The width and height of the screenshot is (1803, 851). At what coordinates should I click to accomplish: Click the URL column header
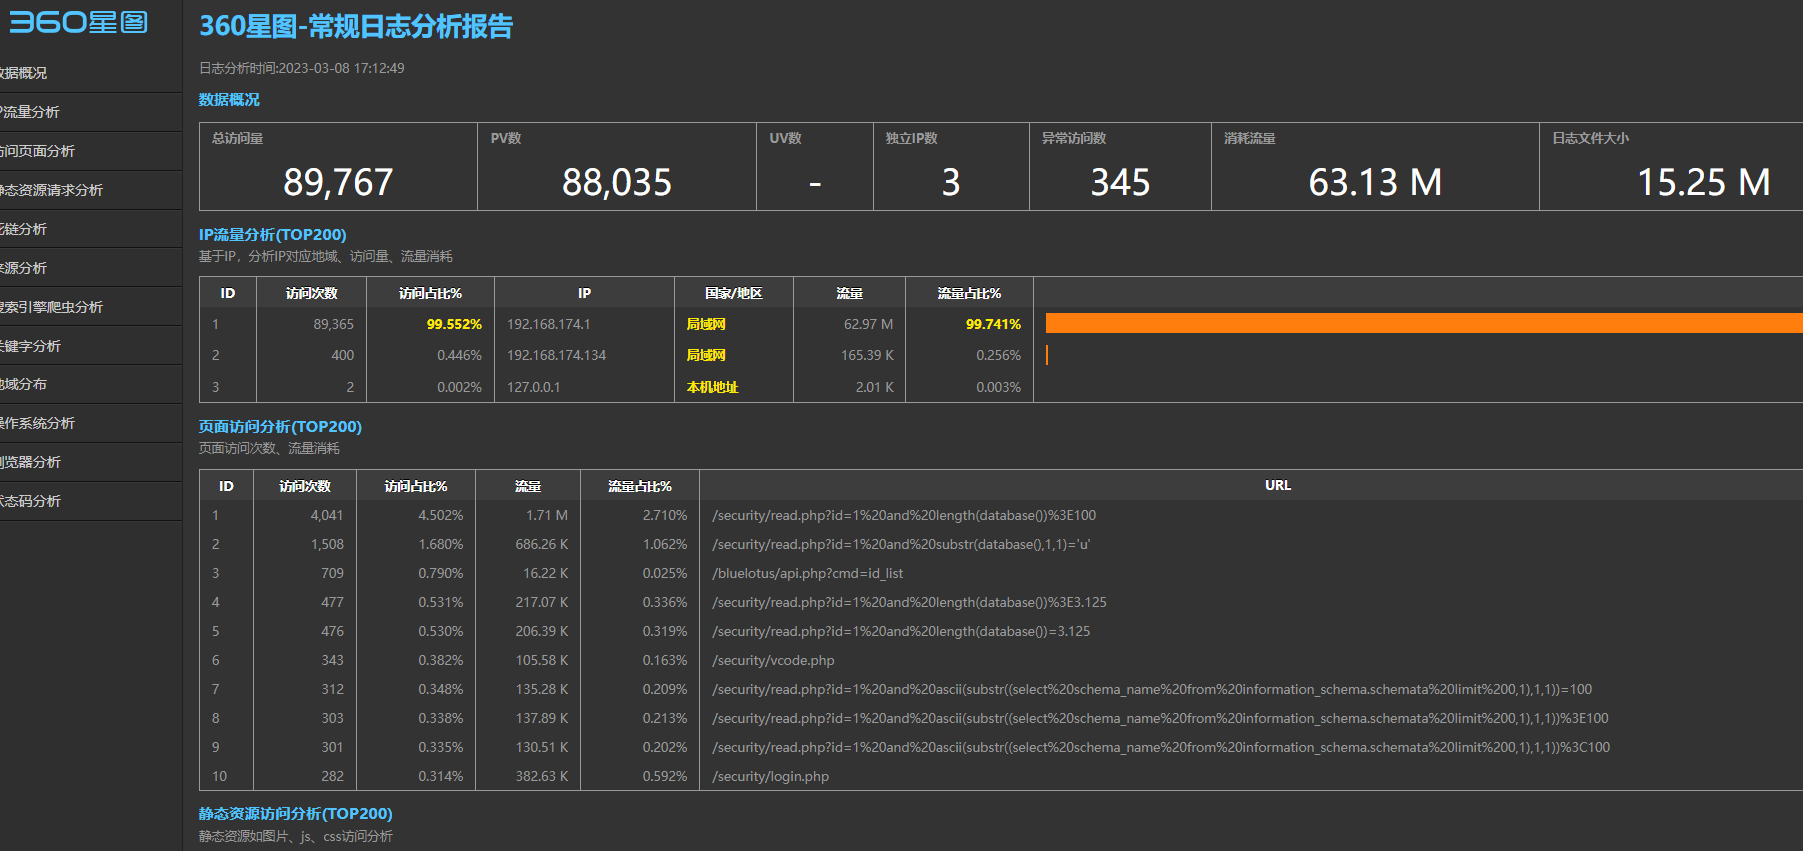click(x=1278, y=485)
